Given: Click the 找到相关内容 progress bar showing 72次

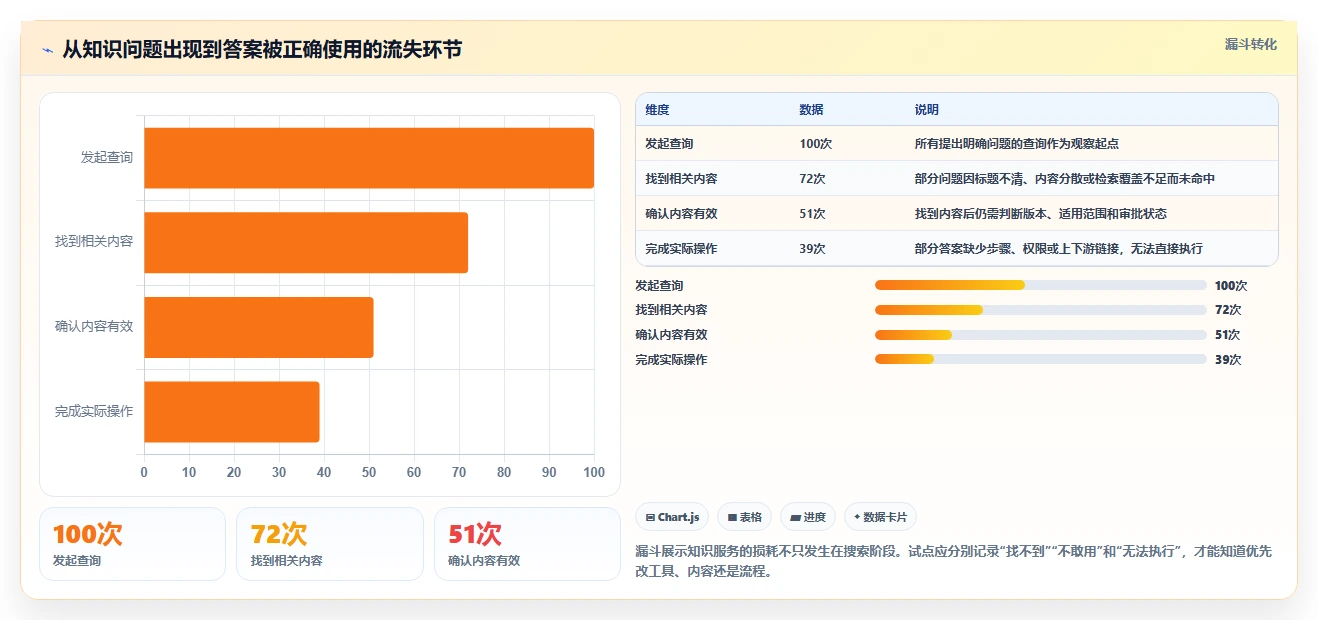Looking at the screenshot, I should [x=1040, y=310].
